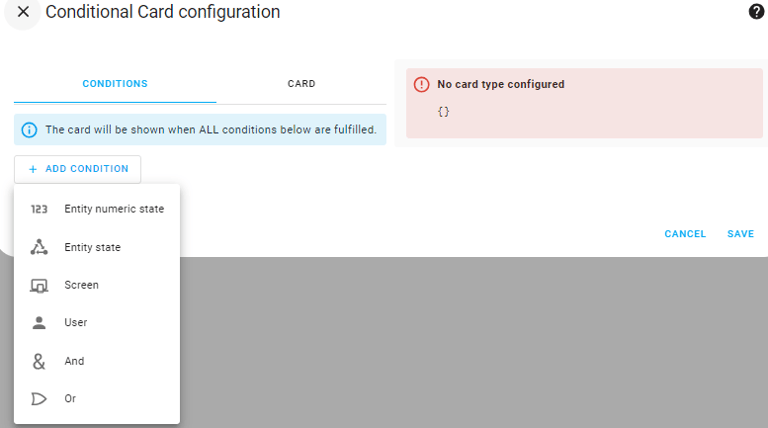Switch to the Conditions tab
768x428 pixels.
115,84
